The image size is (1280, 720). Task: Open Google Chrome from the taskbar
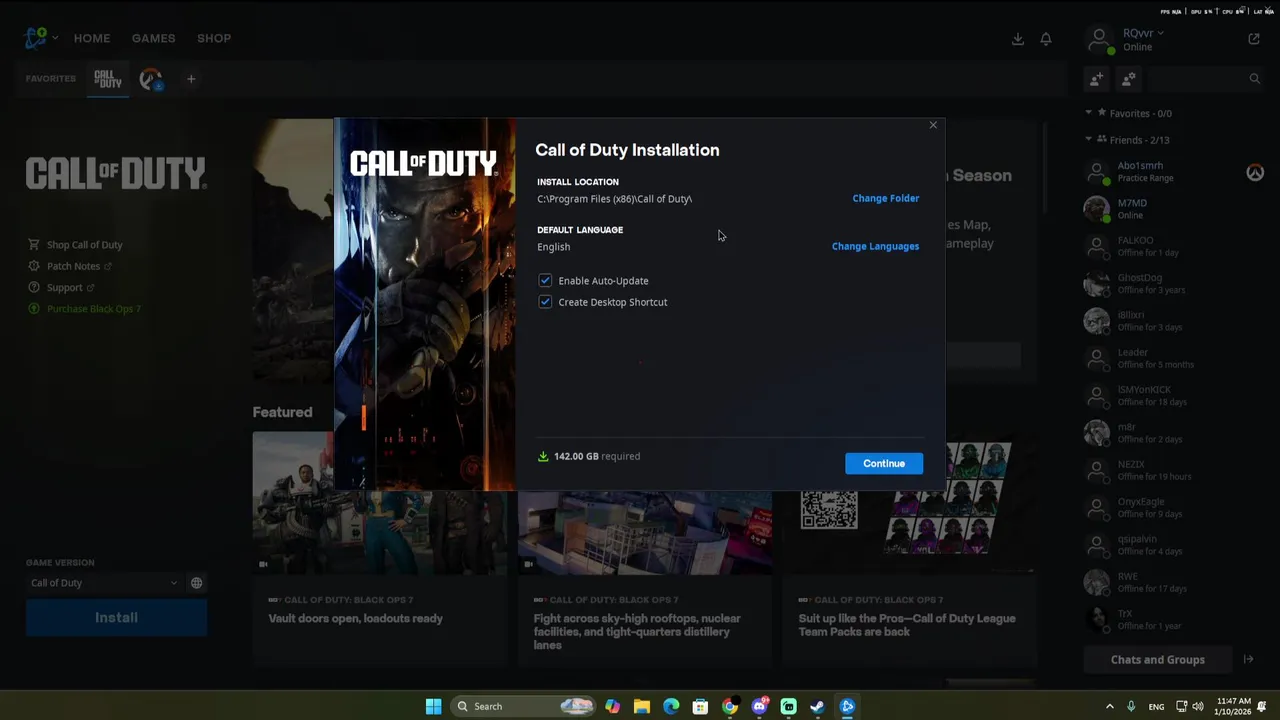click(x=730, y=706)
